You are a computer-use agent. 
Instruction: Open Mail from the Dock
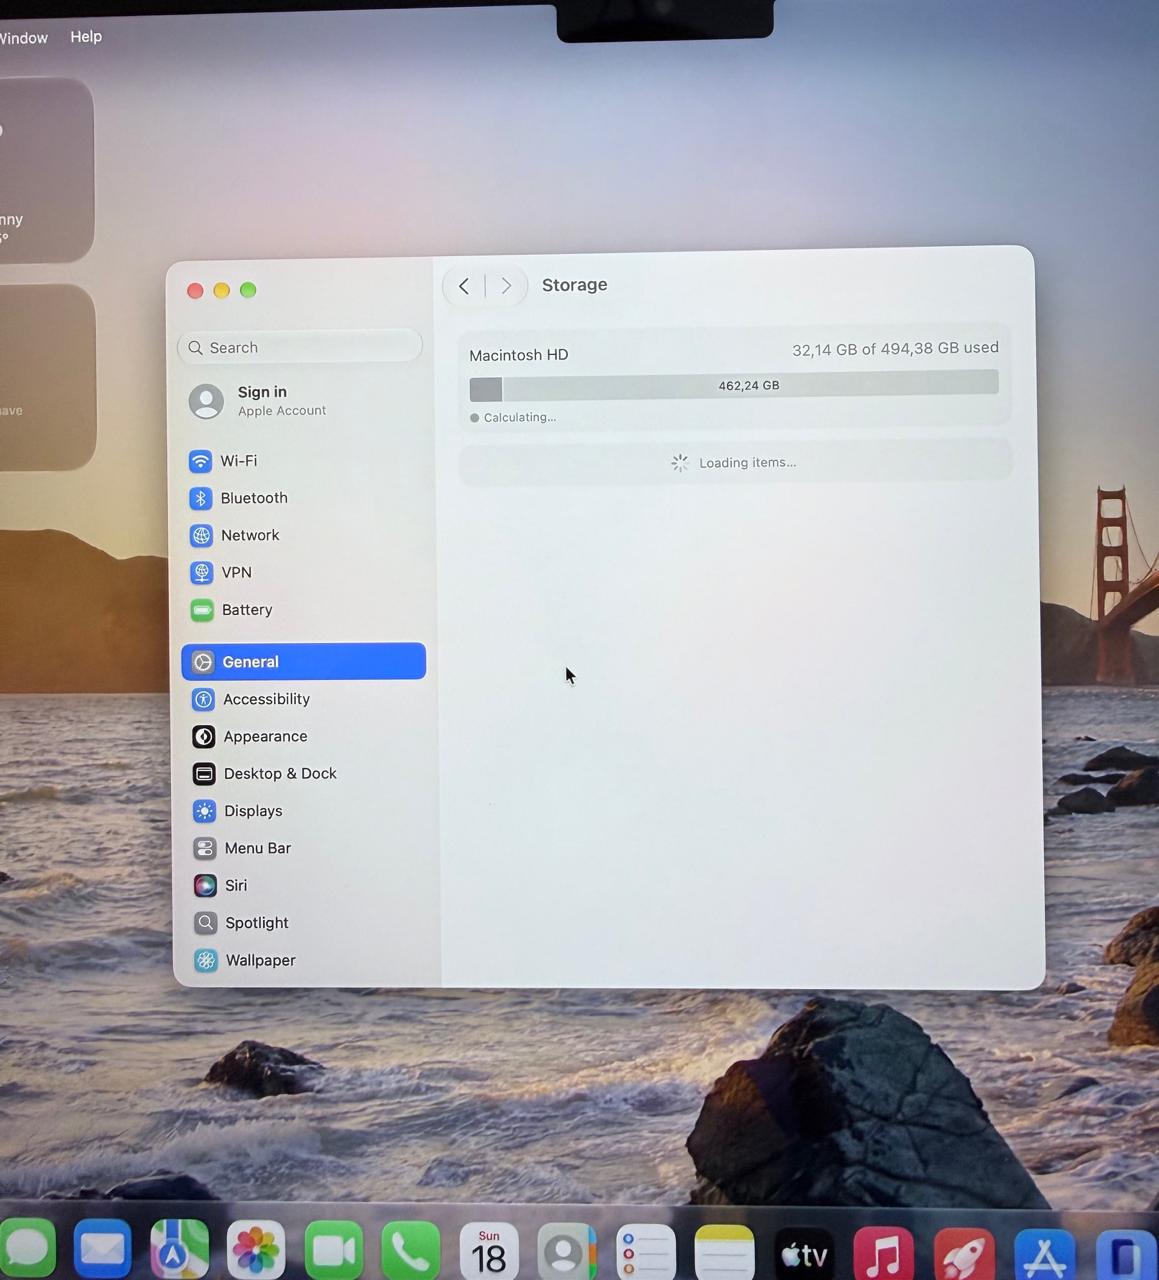[x=102, y=1250]
